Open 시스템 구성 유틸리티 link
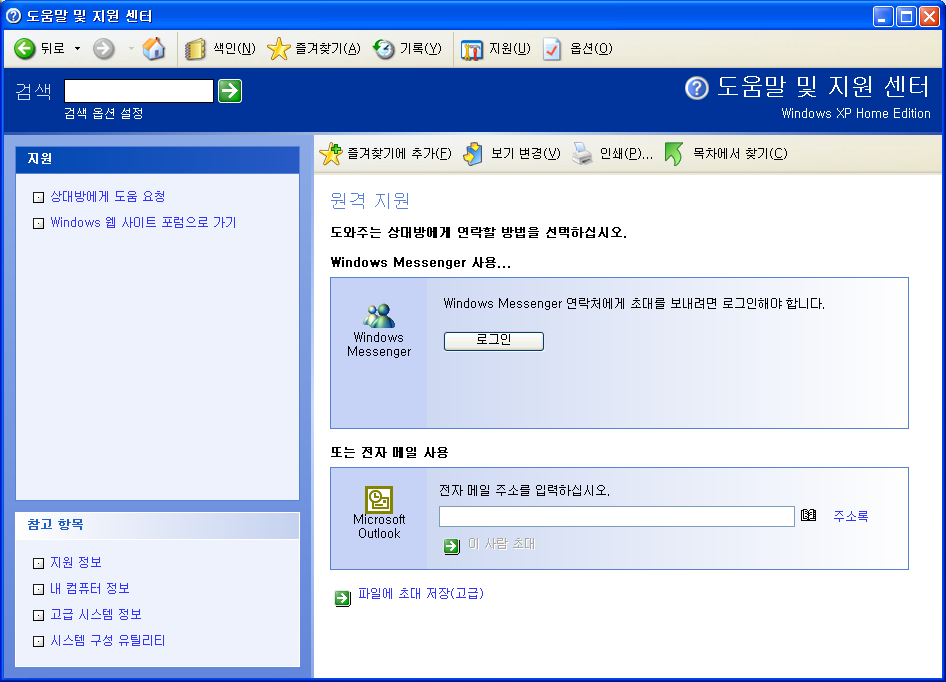946x682 pixels. [107, 640]
